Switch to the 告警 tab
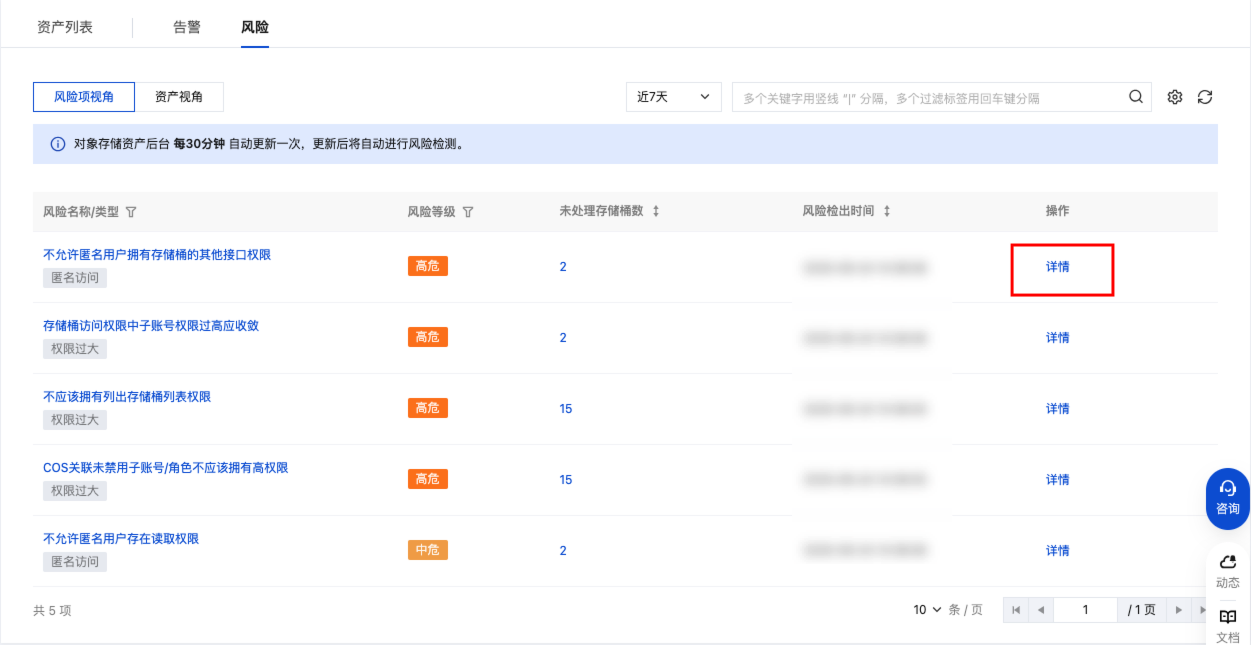The width and height of the screenshot is (1251, 645). pos(187,27)
